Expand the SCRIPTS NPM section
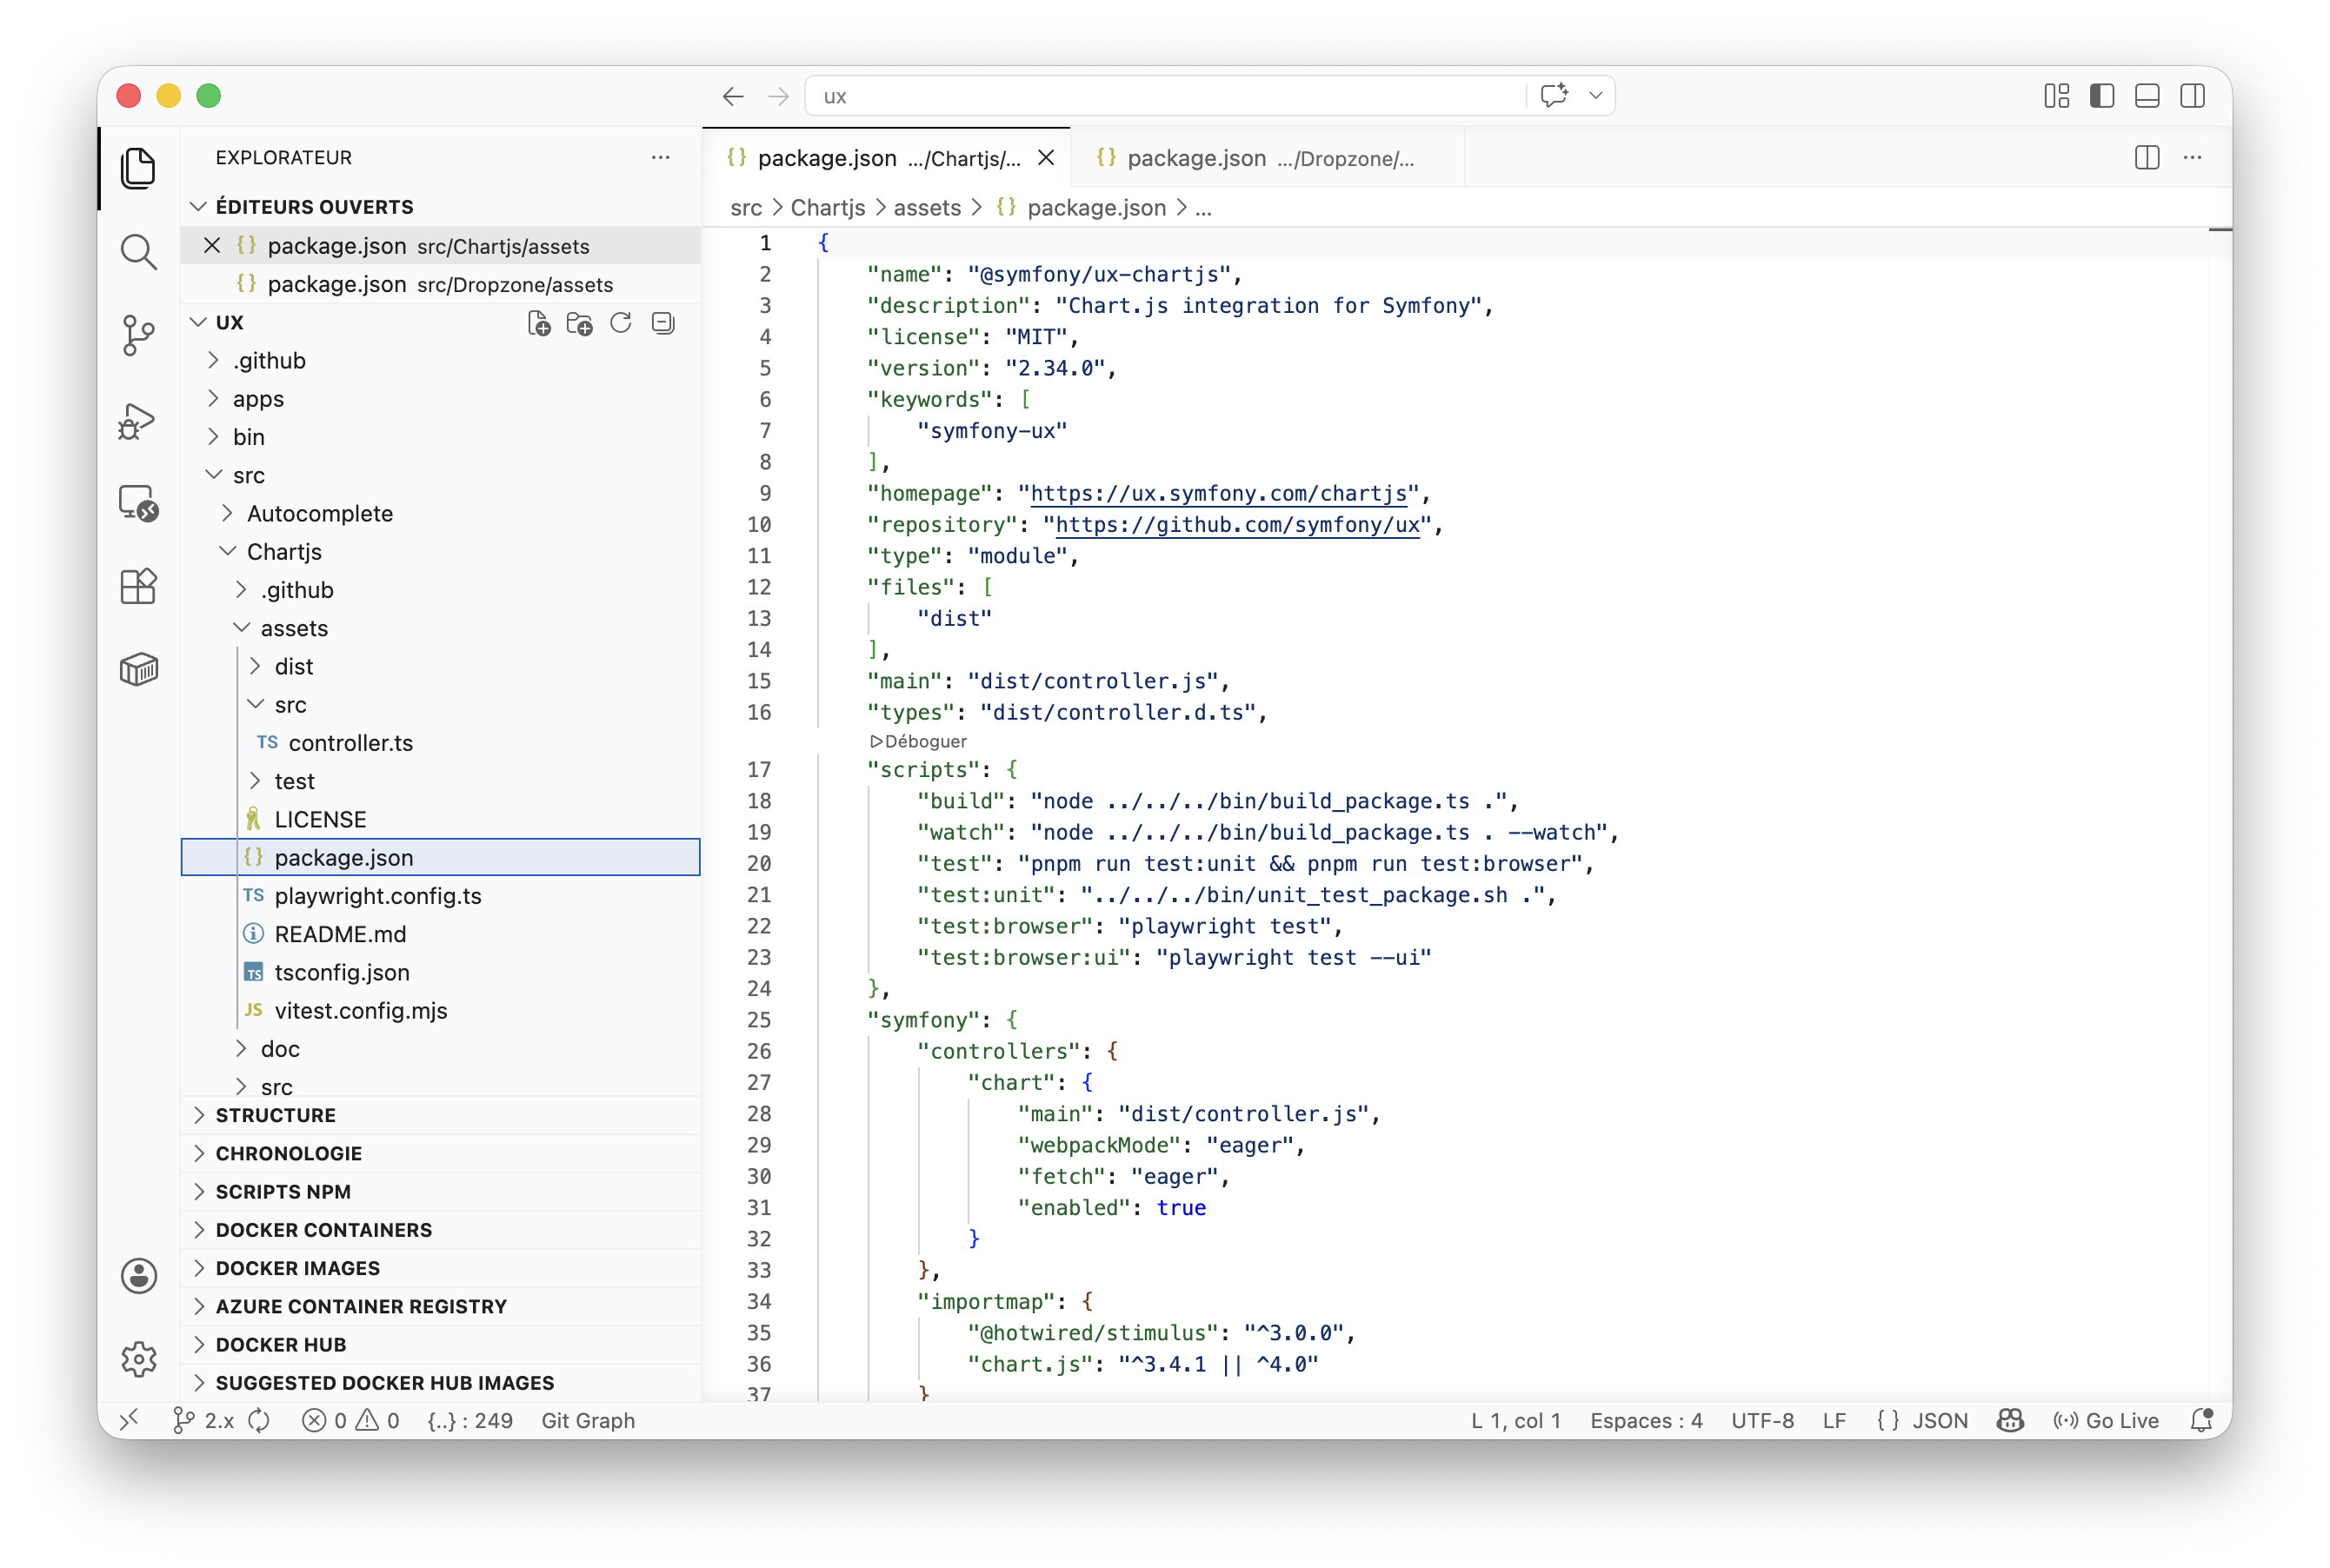The height and width of the screenshot is (1568, 2330). point(283,1191)
